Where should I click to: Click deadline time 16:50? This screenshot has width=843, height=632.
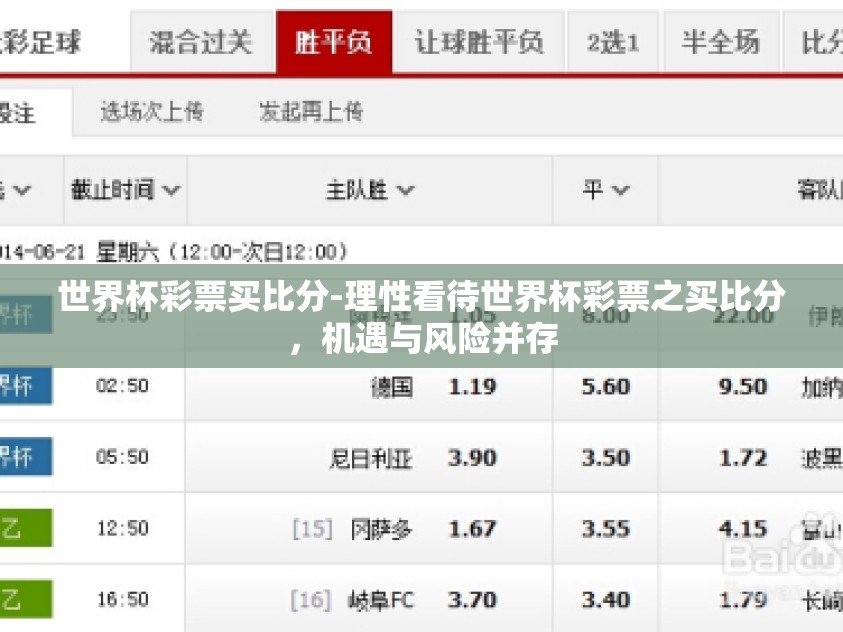click(x=123, y=599)
